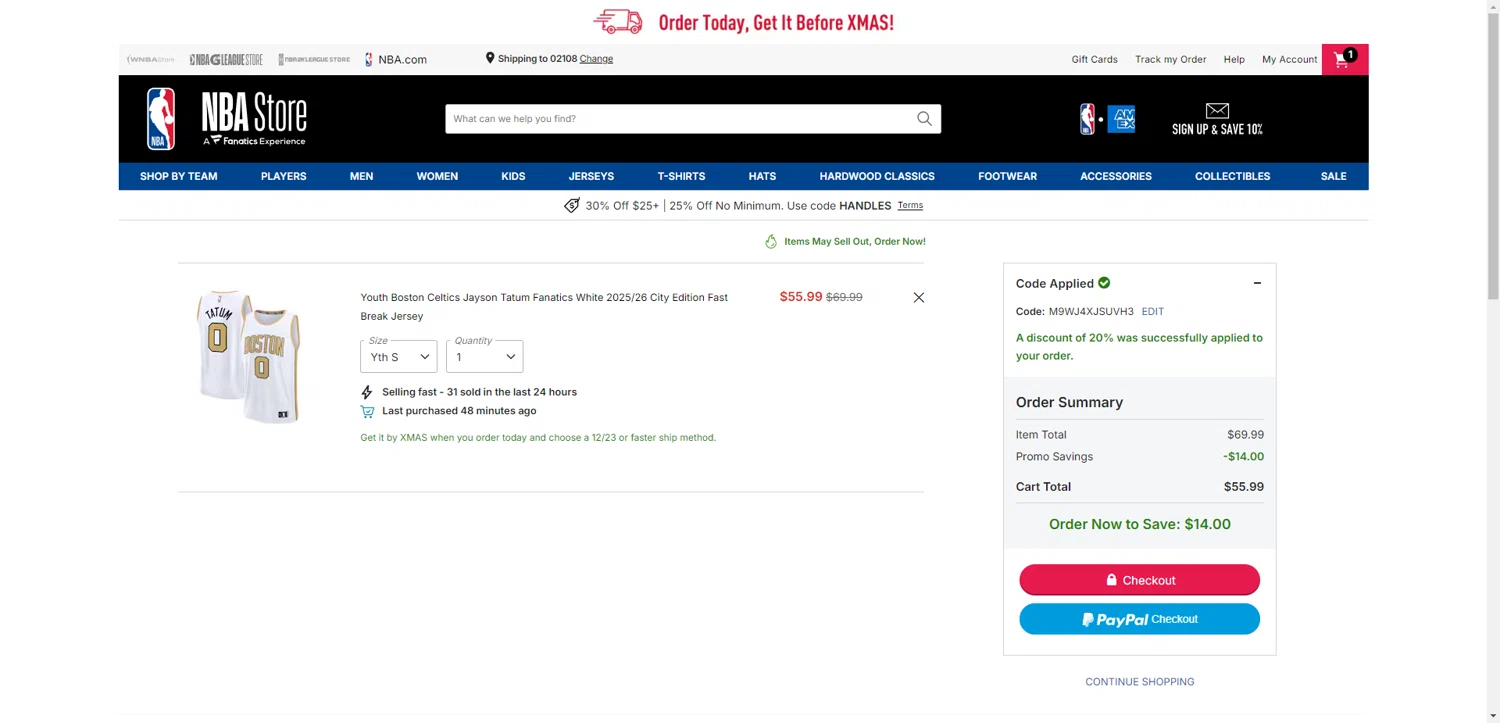Open the Footwear menu
Image resolution: width=1500 pixels, height=723 pixels.
(1007, 176)
